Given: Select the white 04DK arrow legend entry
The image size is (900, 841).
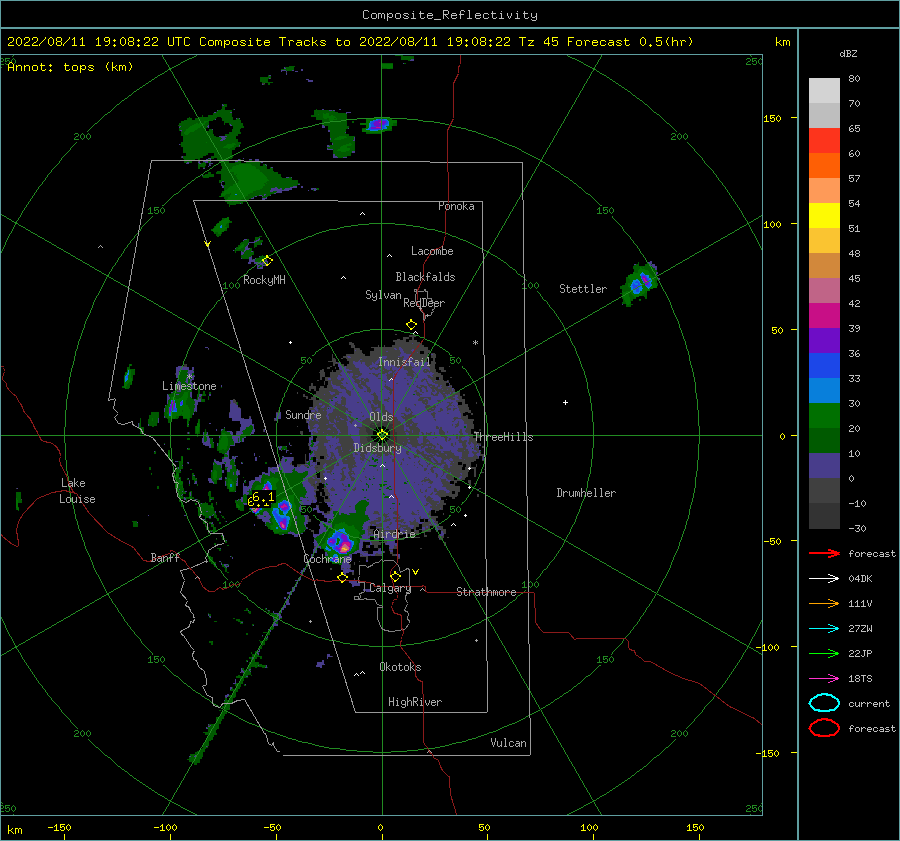Looking at the screenshot, I should tap(824, 578).
